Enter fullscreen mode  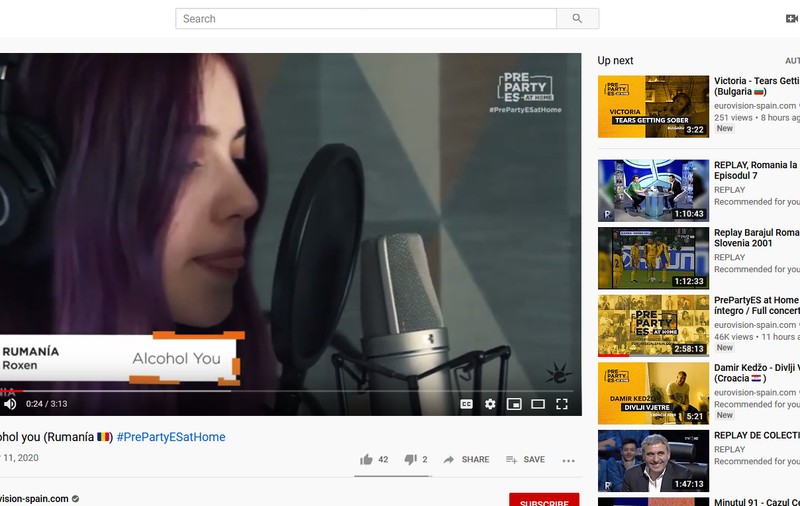(x=562, y=404)
